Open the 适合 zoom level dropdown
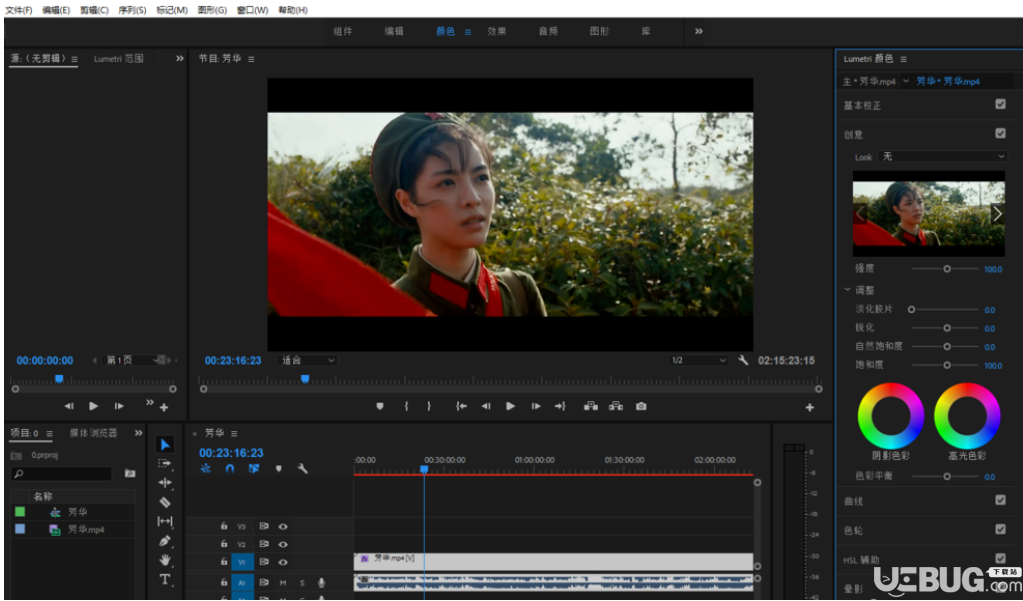Image resolution: width=1023 pixels, height=601 pixels. [307, 360]
